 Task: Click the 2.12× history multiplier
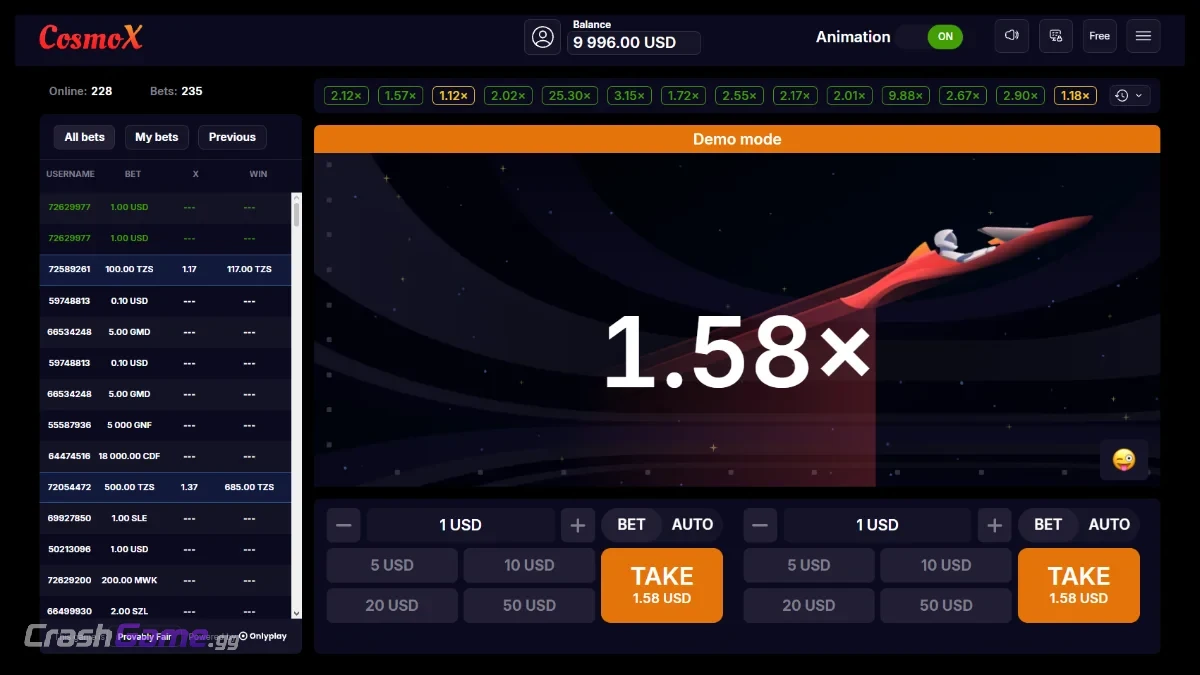tap(346, 96)
